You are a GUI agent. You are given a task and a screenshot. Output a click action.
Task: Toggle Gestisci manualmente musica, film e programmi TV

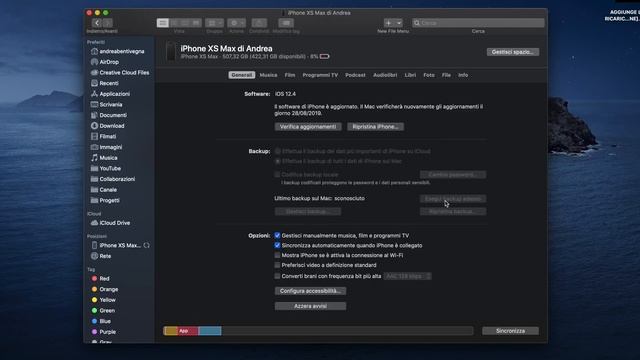click(277, 236)
